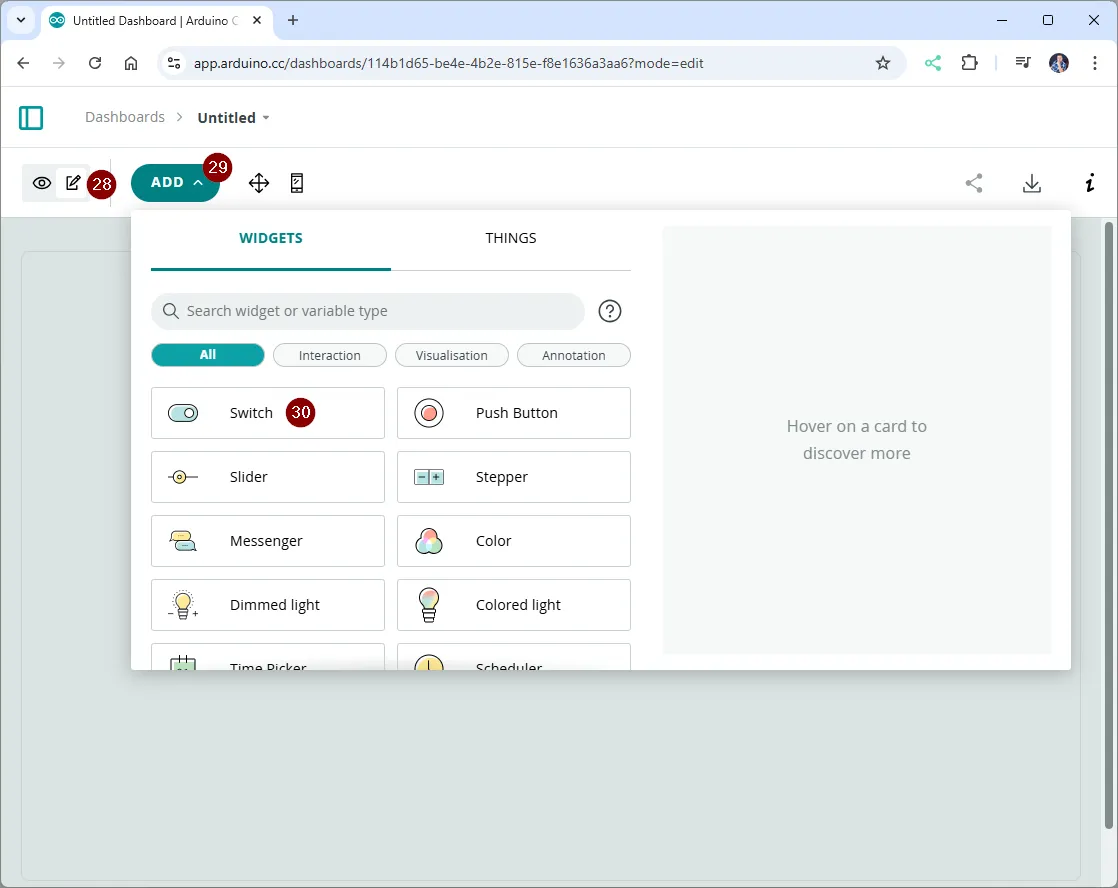This screenshot has width=1118, height=888.
Task: Open widget help question mark icon
Action: [610, 311]
